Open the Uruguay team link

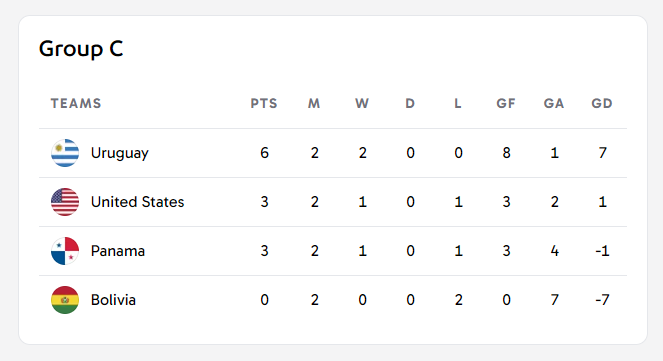click(120, 153)
